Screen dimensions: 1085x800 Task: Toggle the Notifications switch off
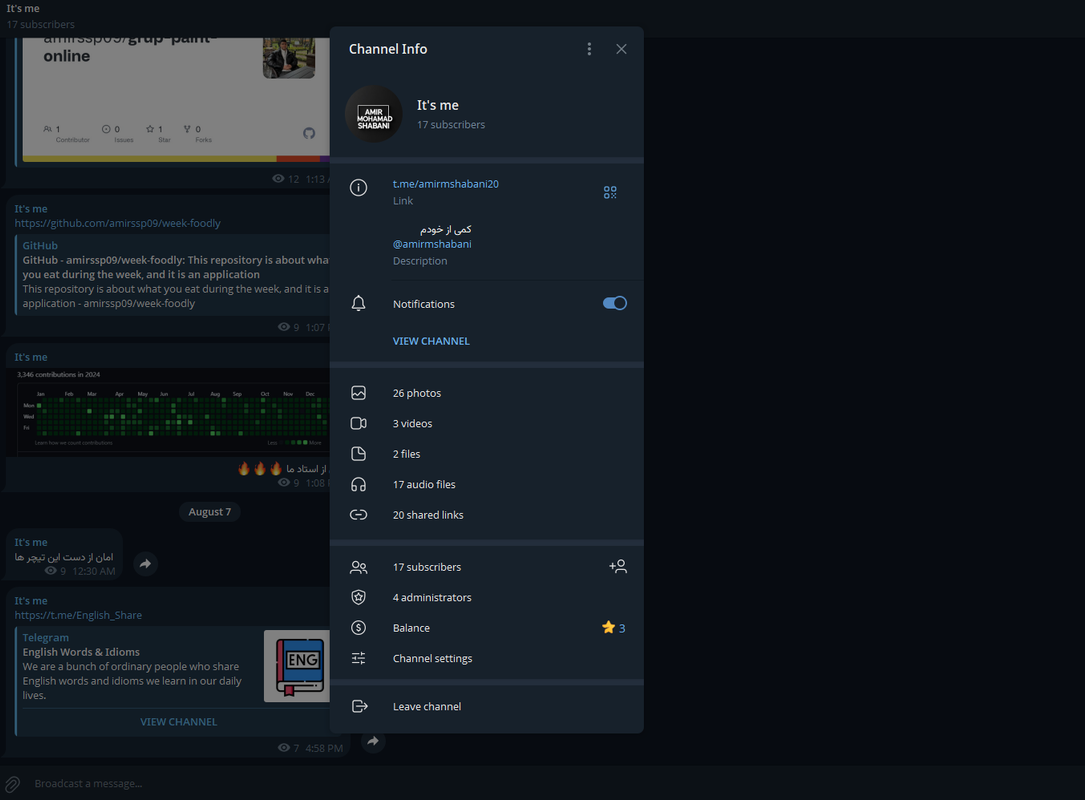click(x=614, y=303)
